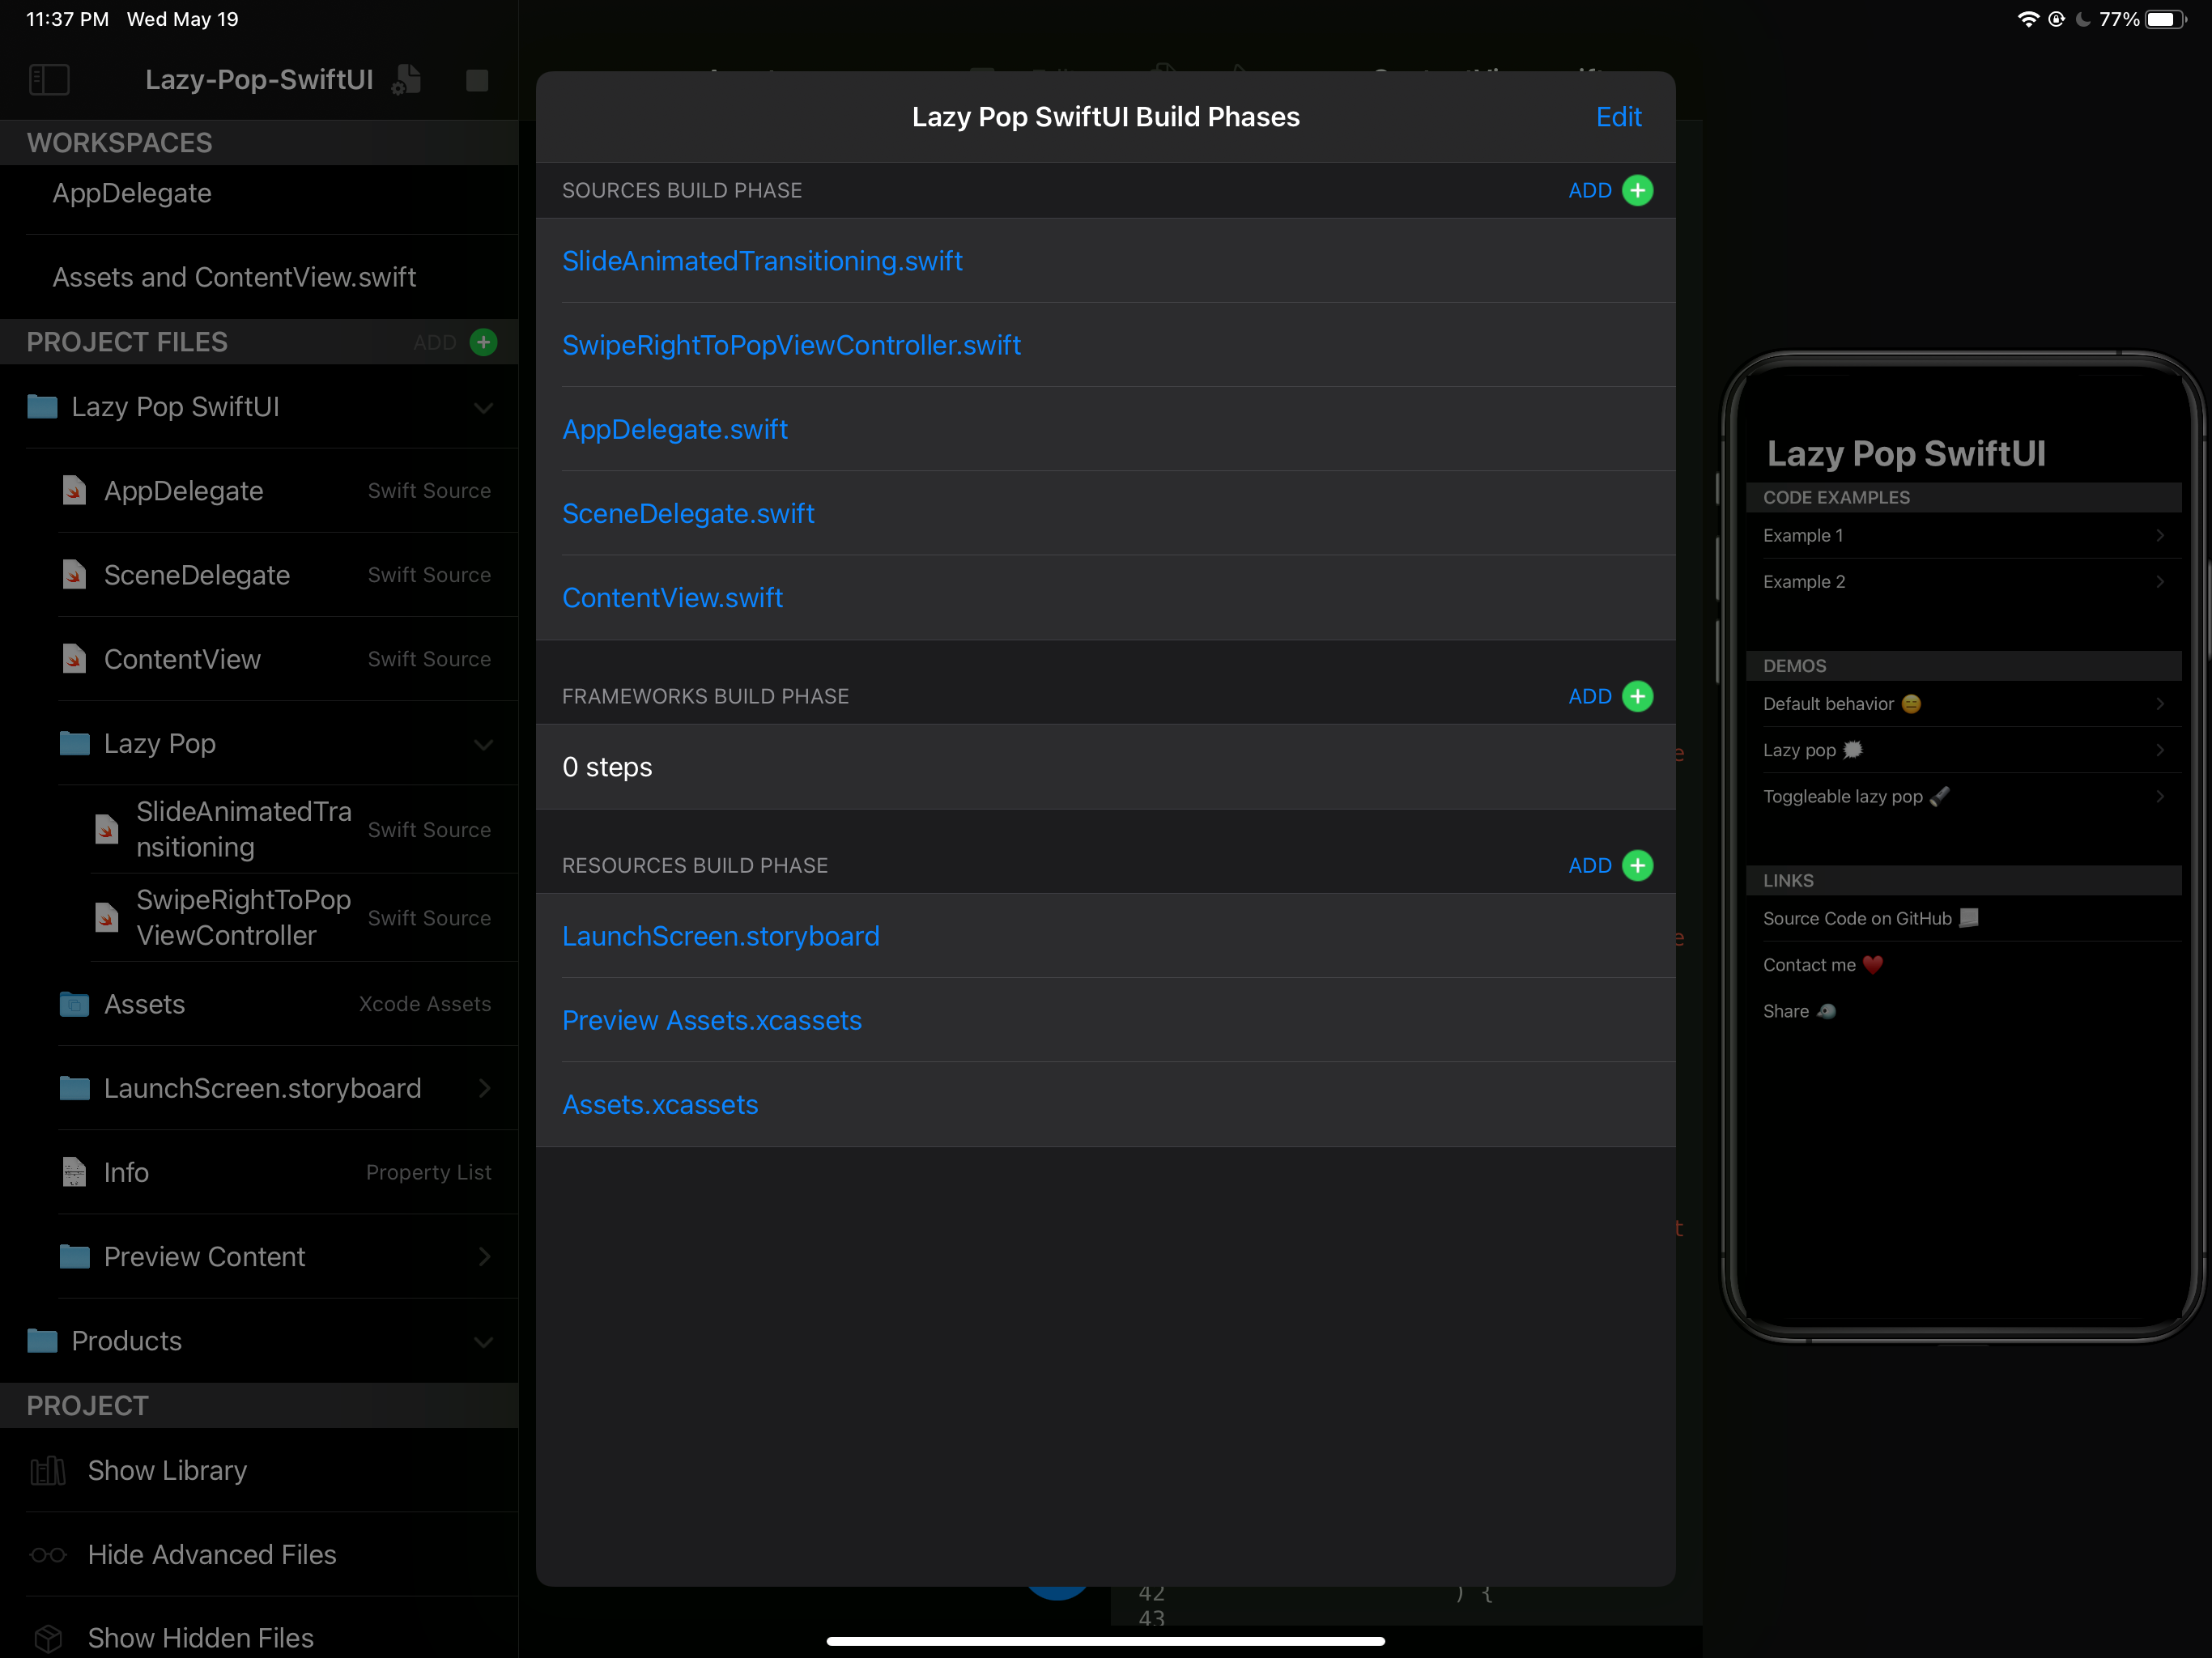Toggle Hide Advanced Files
Screen dimensions: 2212x1658
coord(211,1555)
